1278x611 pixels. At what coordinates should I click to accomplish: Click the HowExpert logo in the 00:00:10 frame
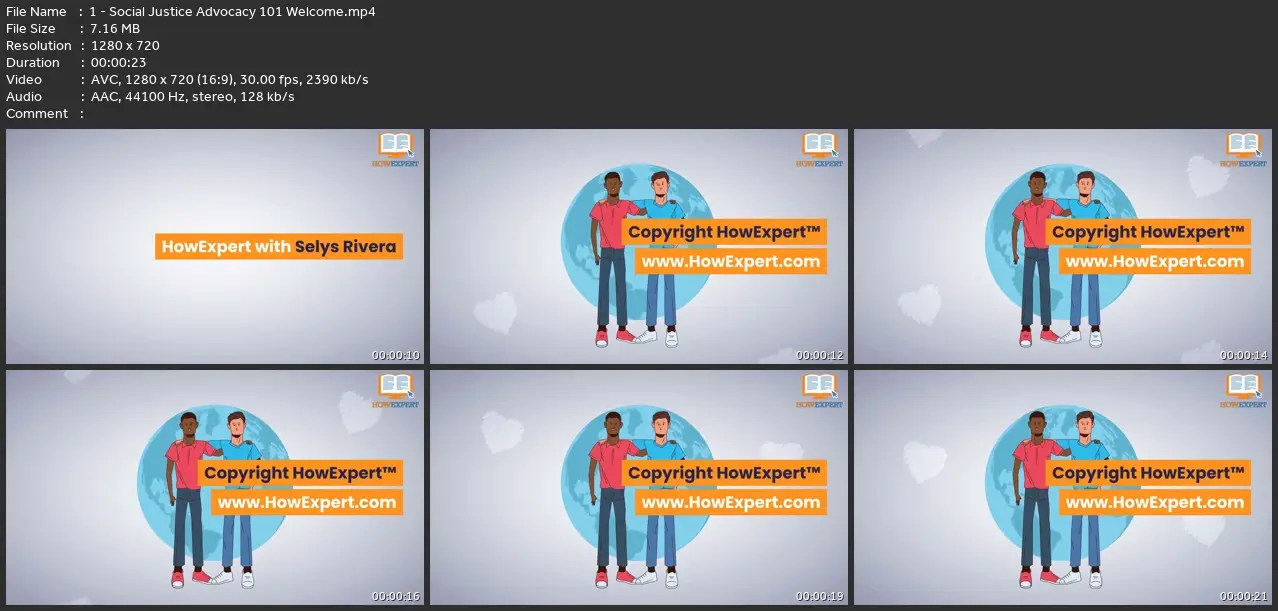(x=396, y=150)
